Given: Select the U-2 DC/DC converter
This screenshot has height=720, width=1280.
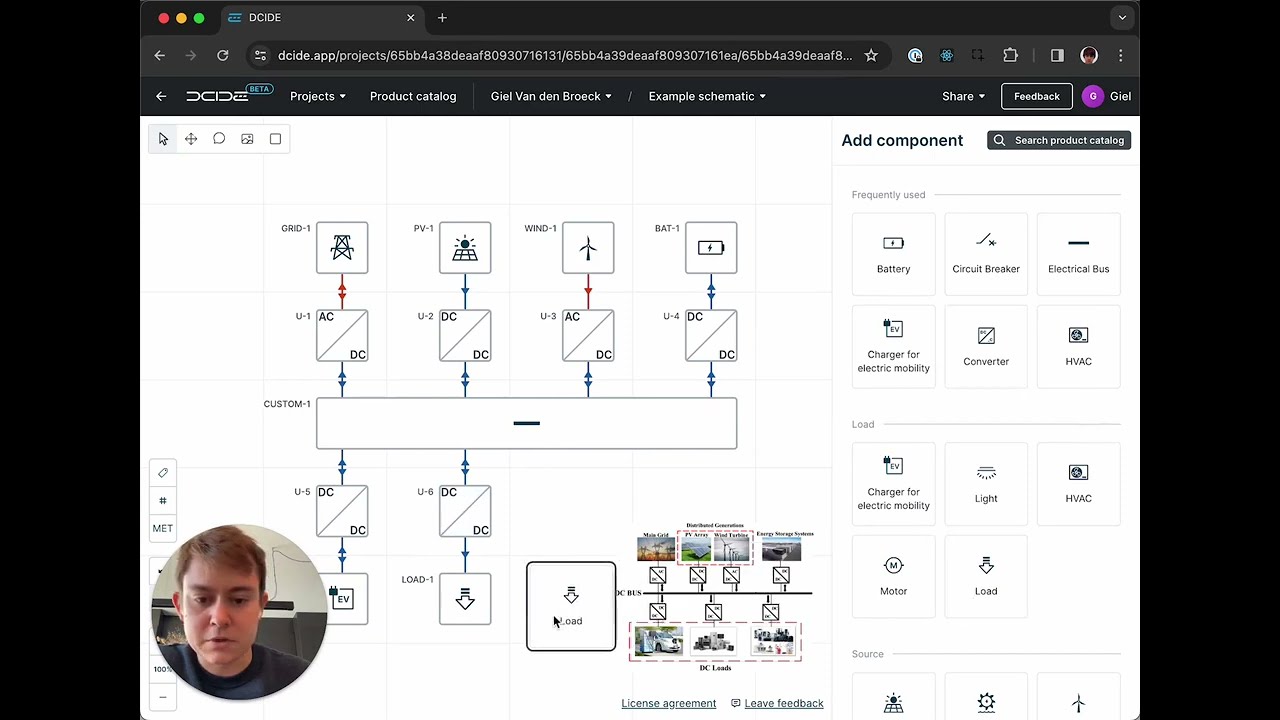Looking at the screenshot, I should point(465,335).
